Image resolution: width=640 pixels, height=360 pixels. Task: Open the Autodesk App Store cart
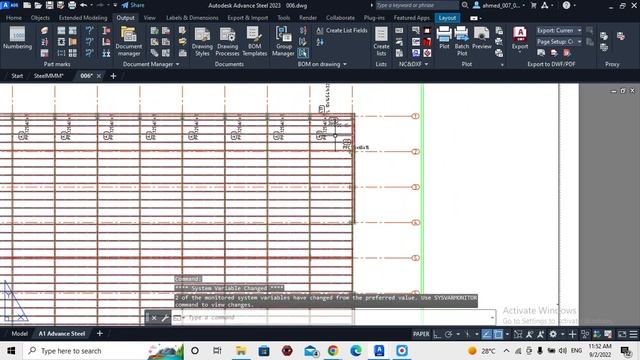click(533, 5)
